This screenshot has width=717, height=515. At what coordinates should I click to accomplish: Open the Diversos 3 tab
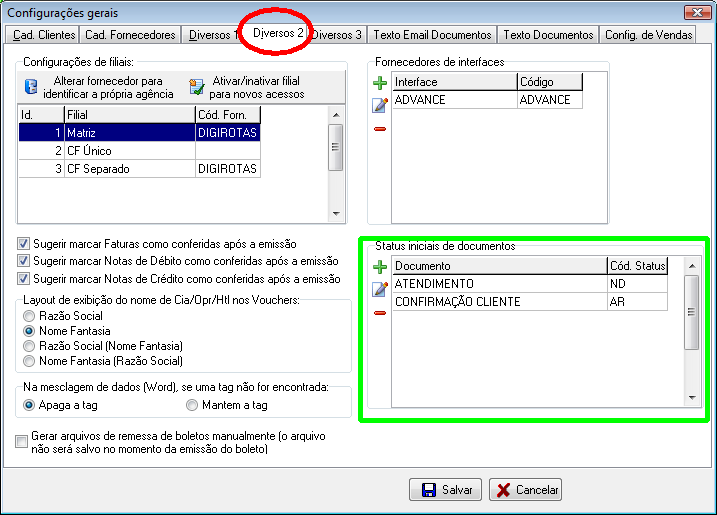[x=338, y=35]
